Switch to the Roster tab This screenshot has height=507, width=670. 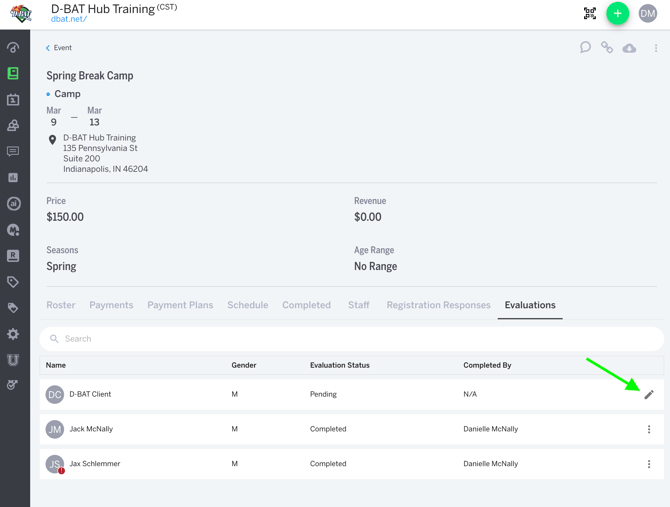coord(61,305)
